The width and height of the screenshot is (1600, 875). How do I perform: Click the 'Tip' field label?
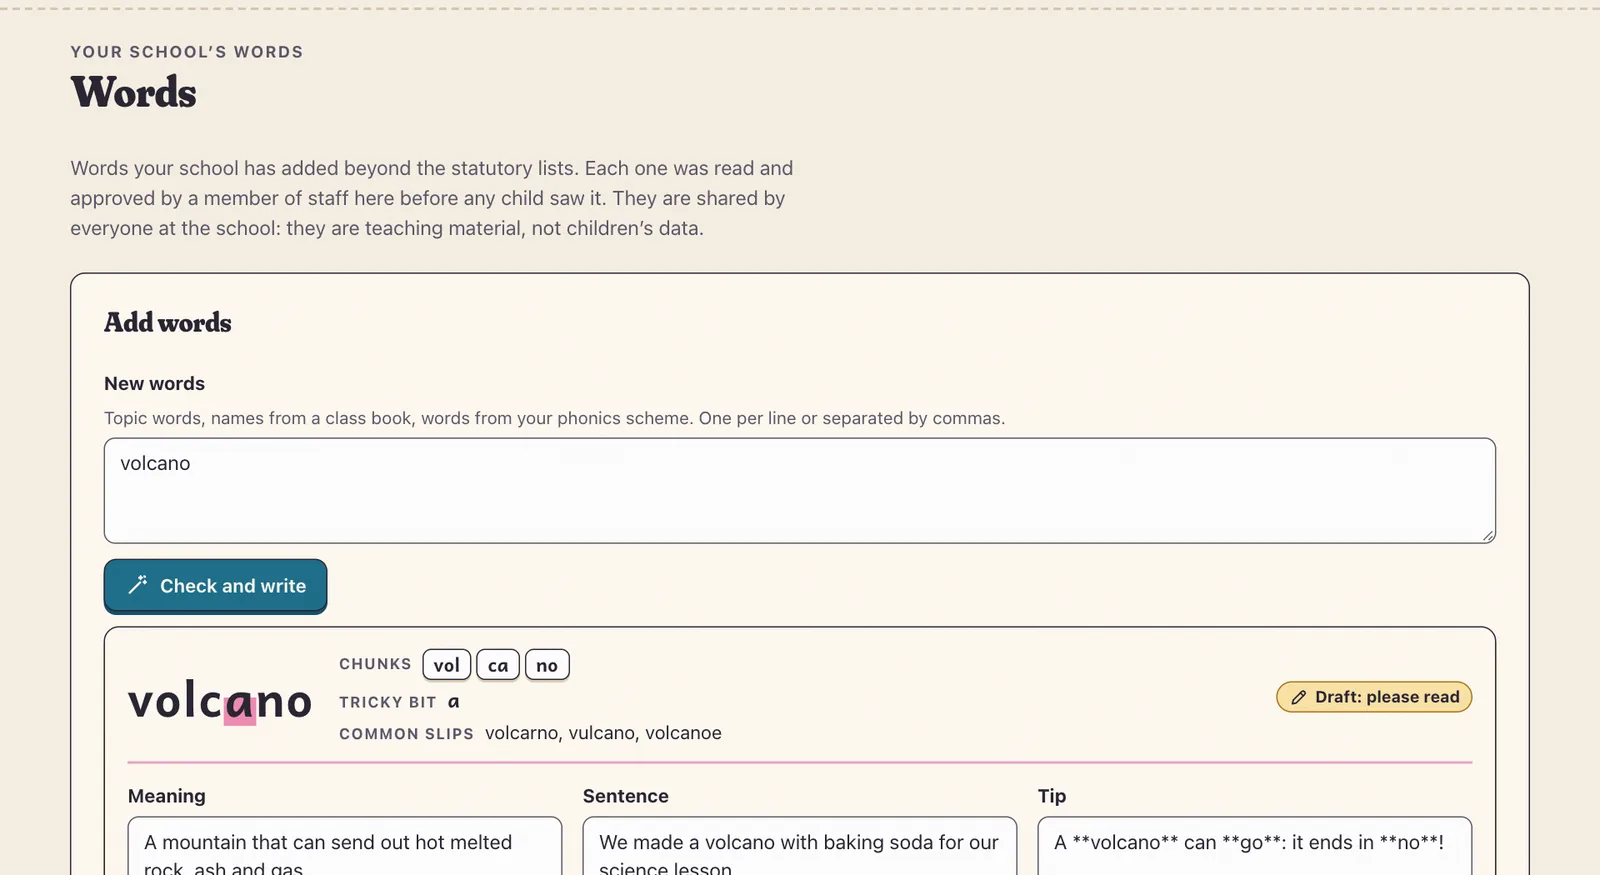[1052, 796]
